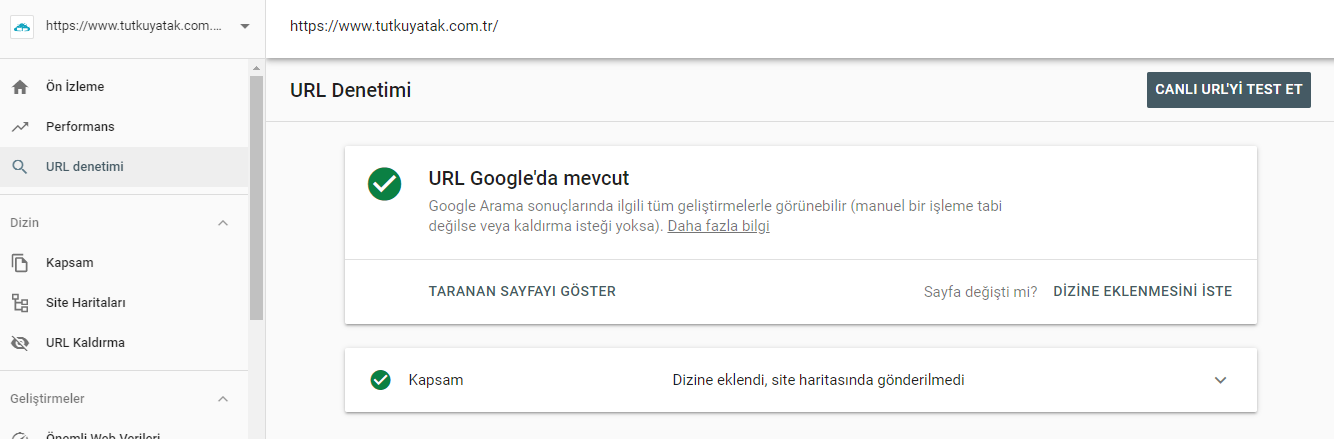Expand the Kapsam result card chevron
1334x439 pixels.
tap(1220, 380)
